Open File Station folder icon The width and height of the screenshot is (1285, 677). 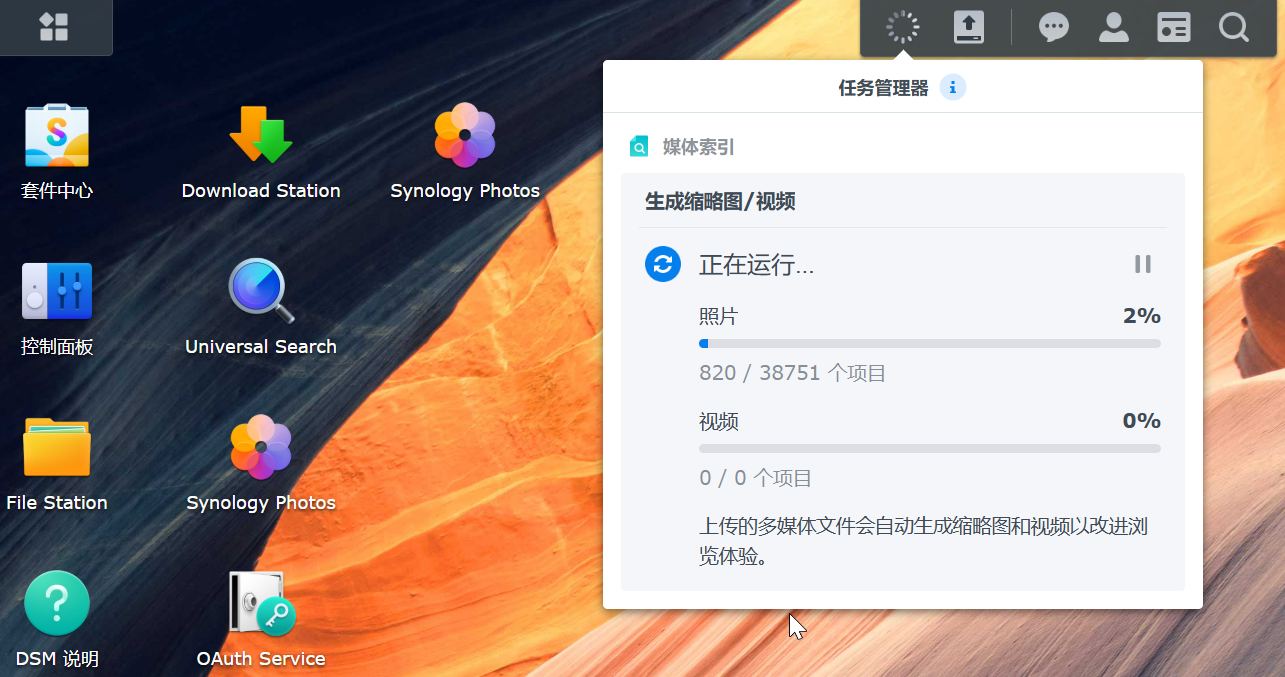(x=57, y=447)
